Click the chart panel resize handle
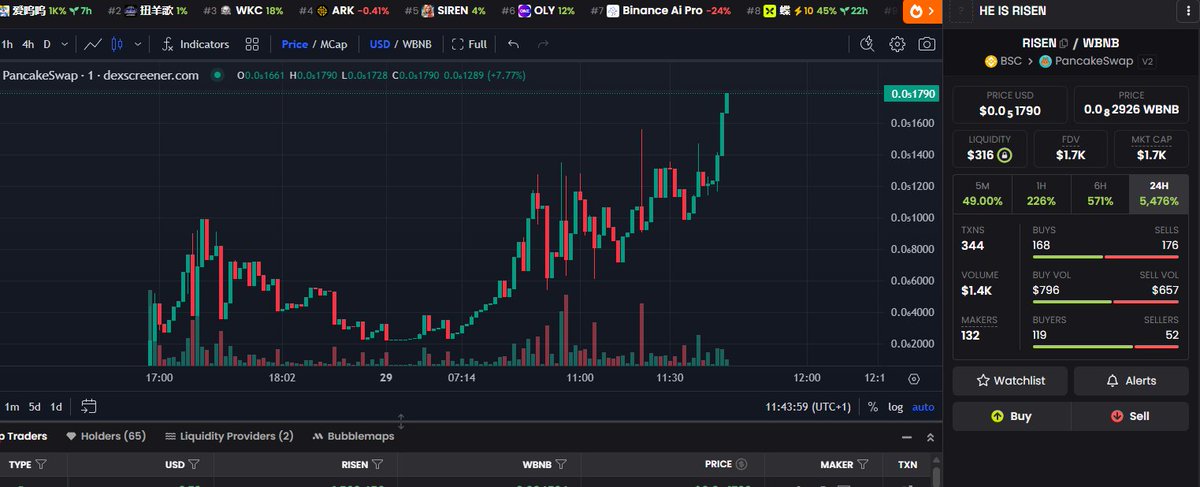The width and height of the screenshot is (1200, 487). (401, 421)
